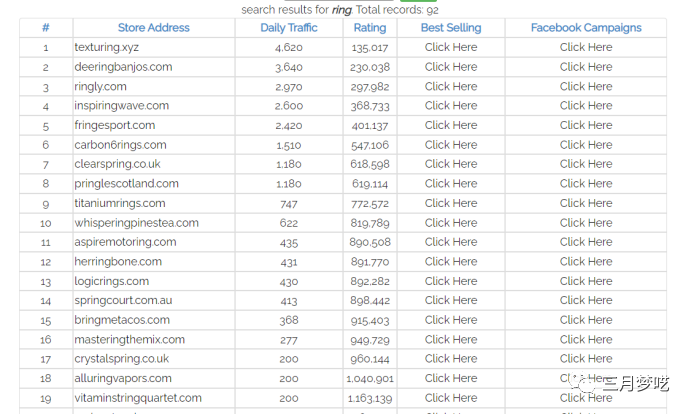Screen dimensions: 692x414
Task: Open Facebook Campaigns link for deeringbanjos.com
Action: click(586, 67)
